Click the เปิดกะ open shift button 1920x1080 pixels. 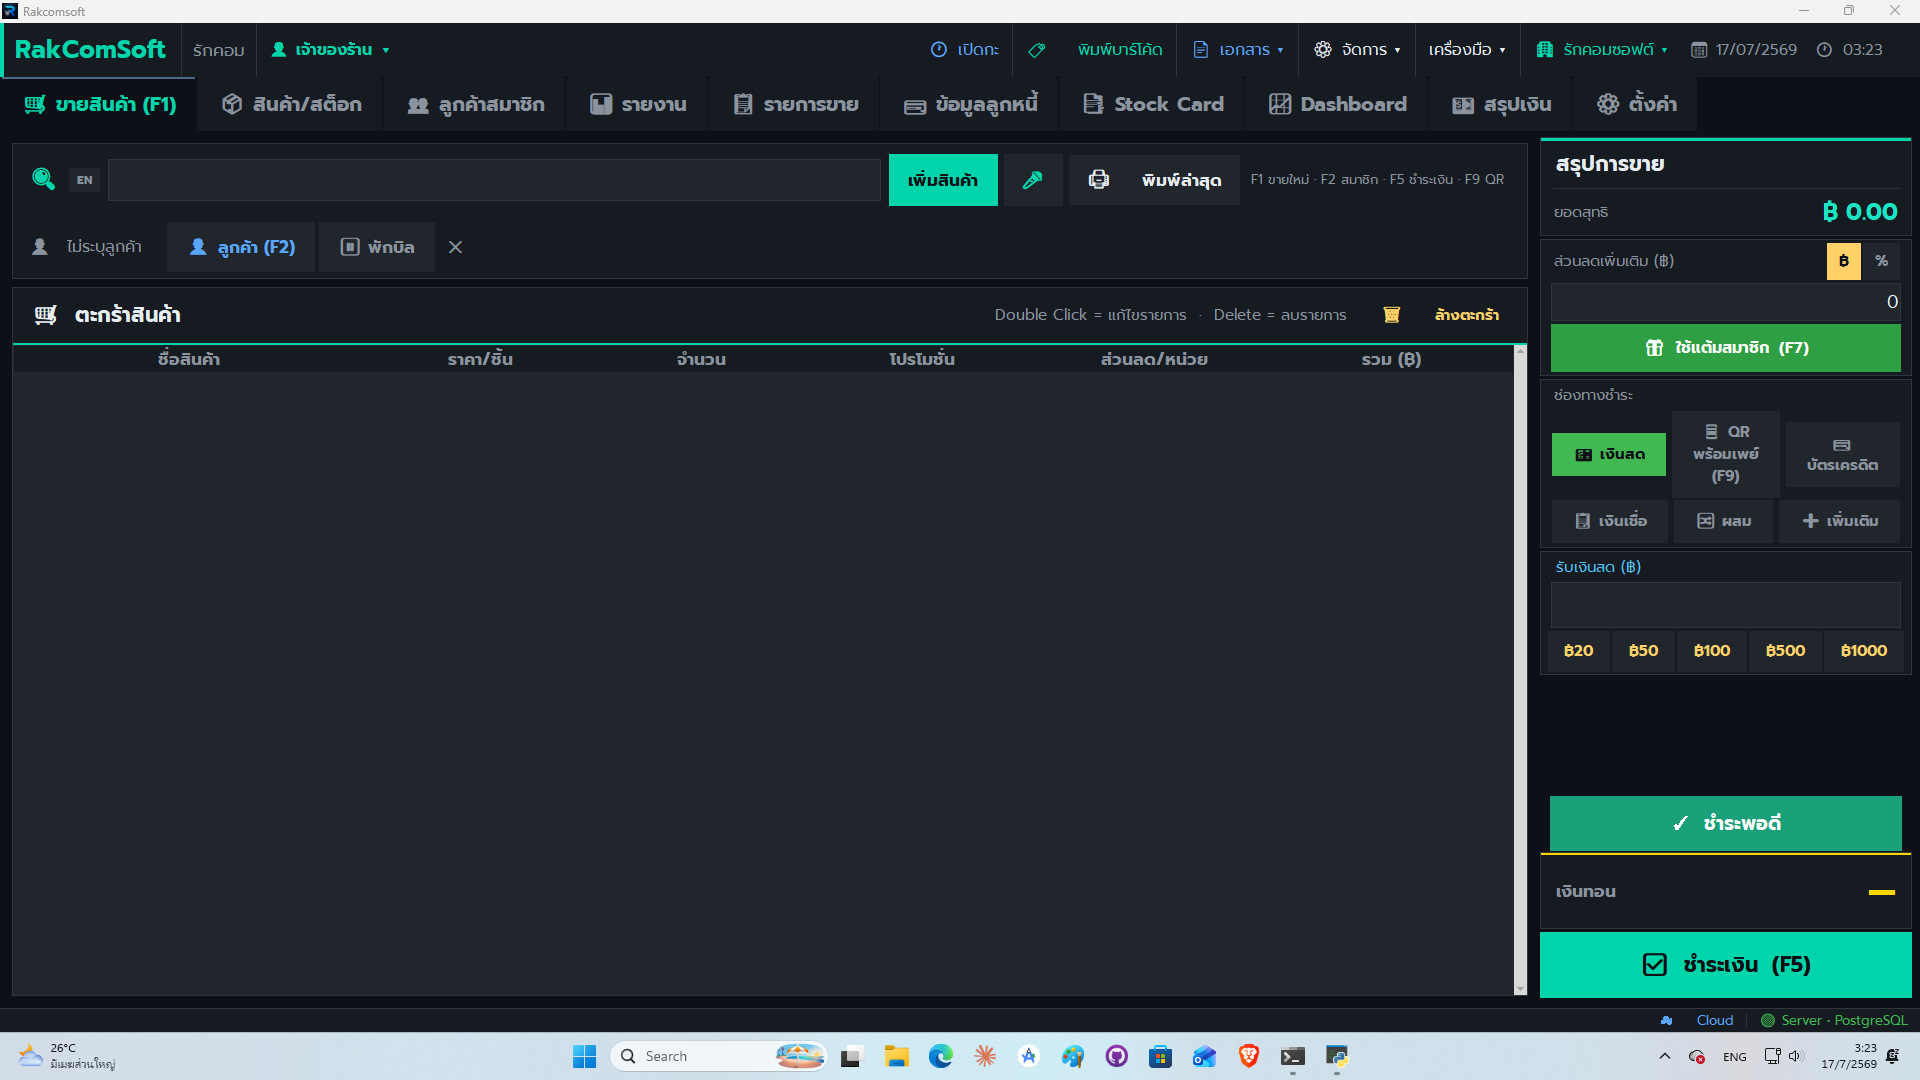[964, 49]
